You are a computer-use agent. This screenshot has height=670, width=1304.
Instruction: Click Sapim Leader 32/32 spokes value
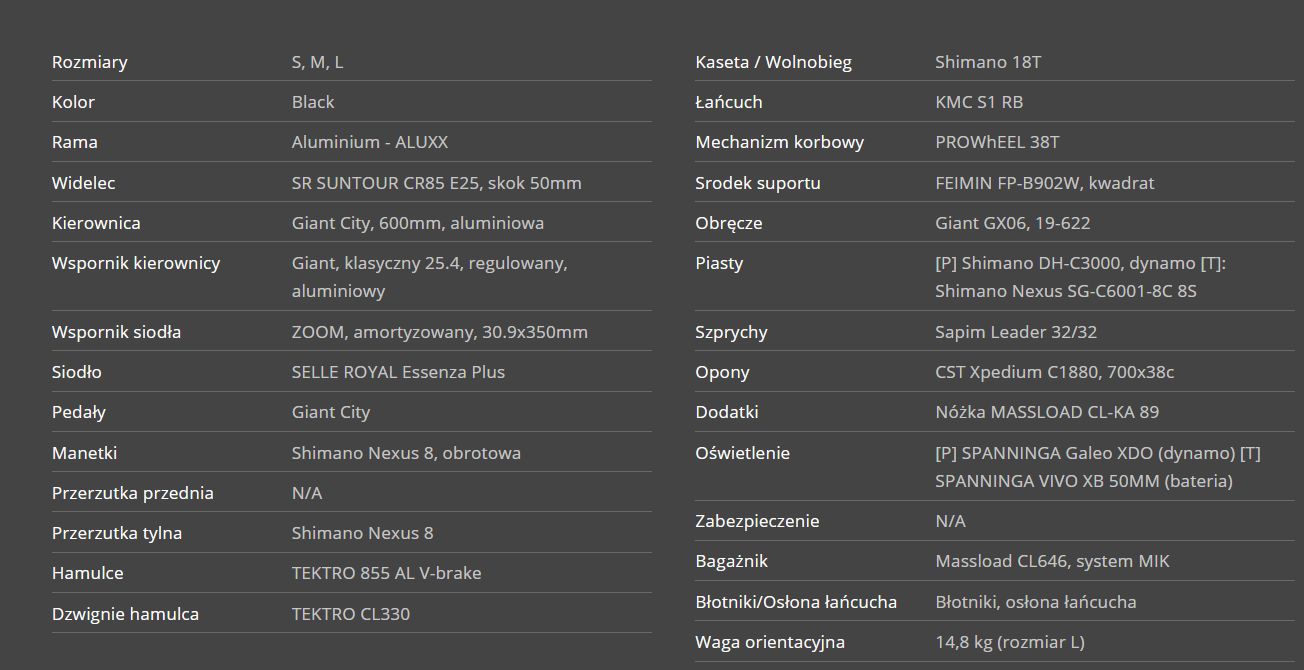point(1016,332)
